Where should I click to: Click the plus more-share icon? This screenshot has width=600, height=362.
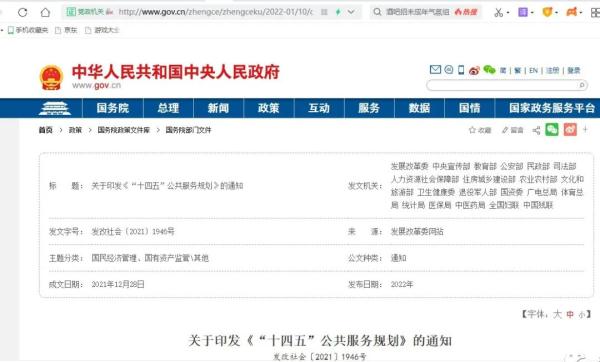[x=585, y=130]
